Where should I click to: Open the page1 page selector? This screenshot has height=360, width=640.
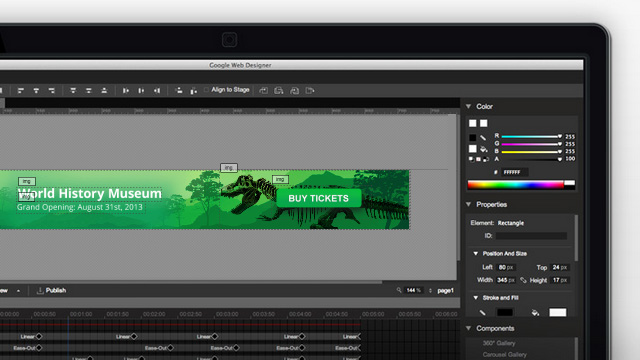445,291
